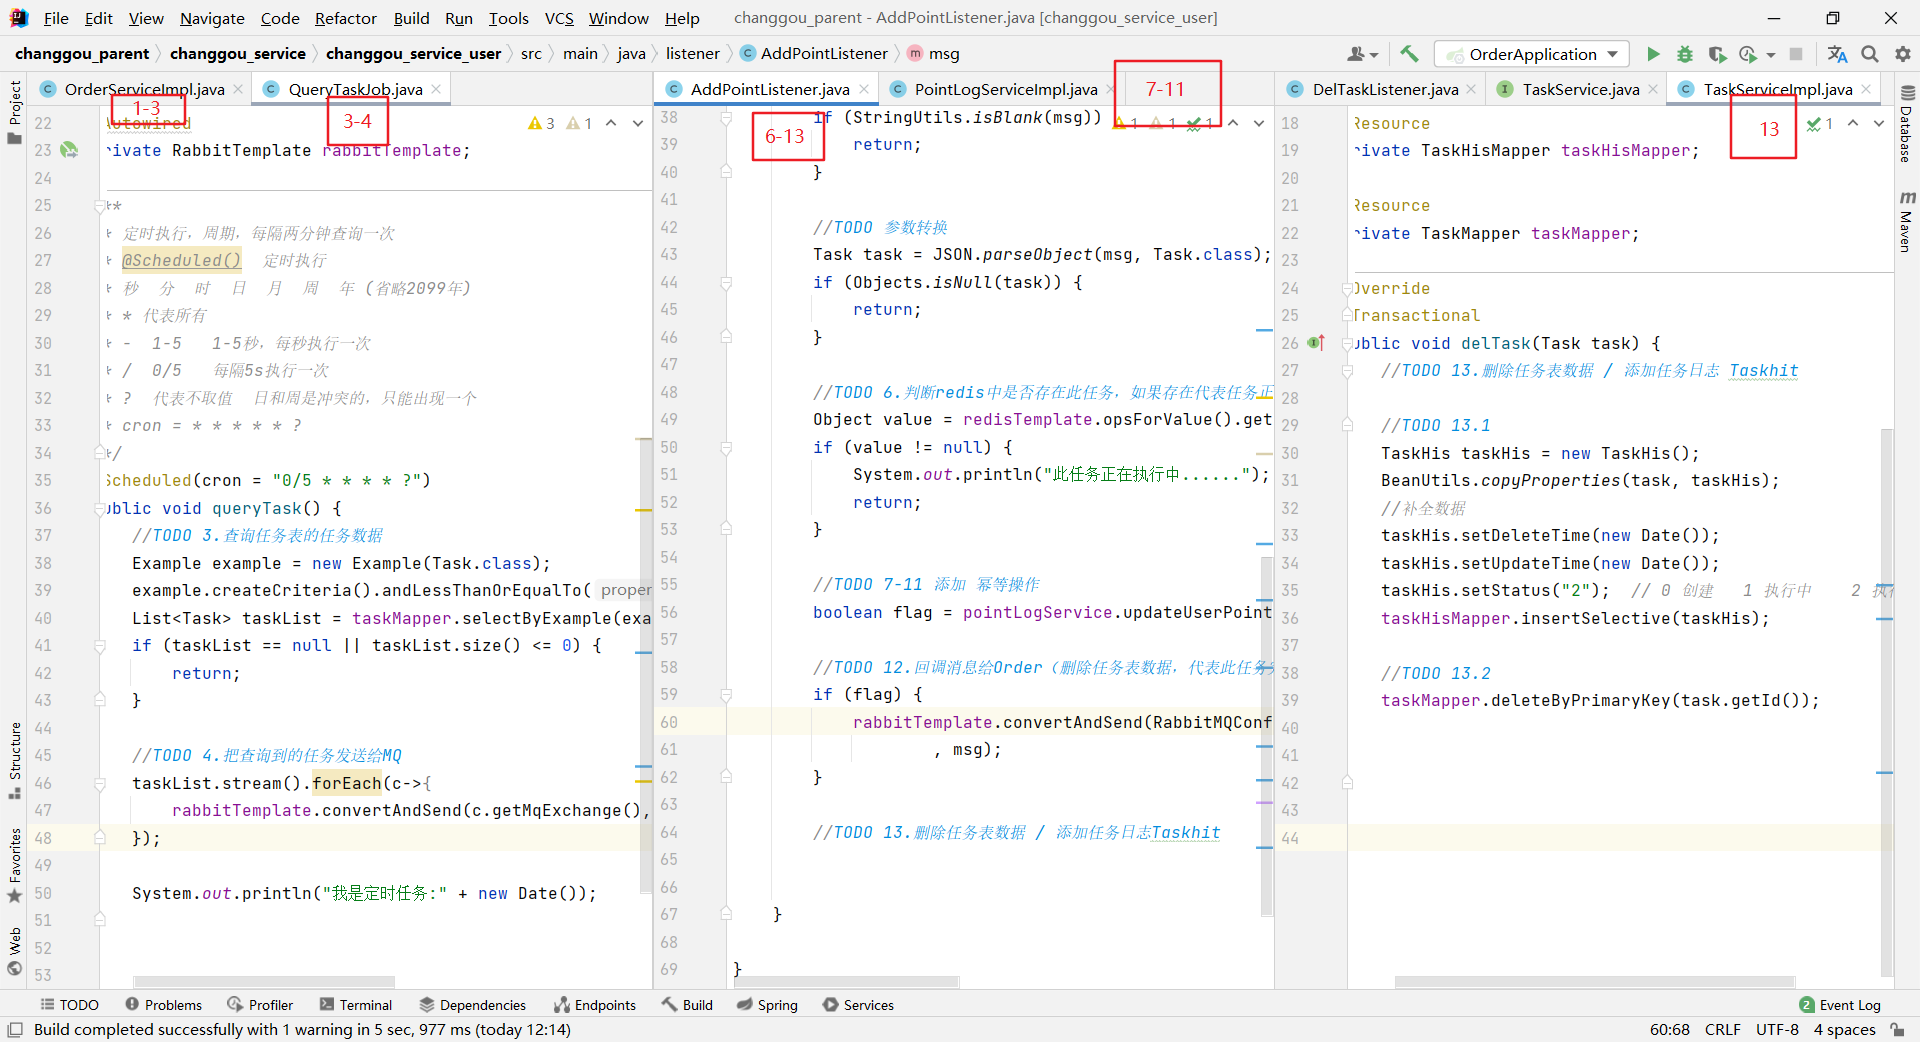Click the override gutter icon on line 26
The image size is (1920, 1042).
1316,343
